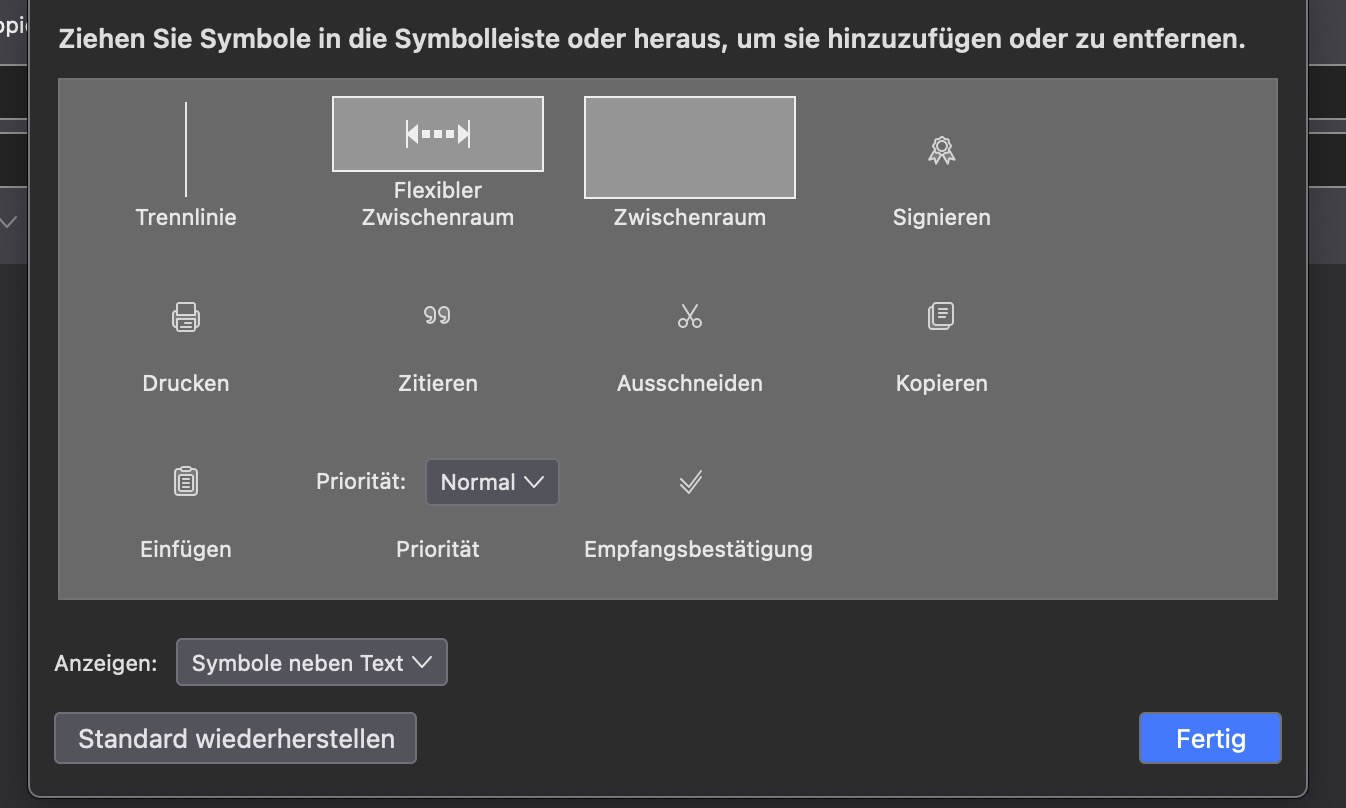1346x808 pixels.
Task: Click the Priorität caption below the dropdown
Action: [x=438, y=549]
